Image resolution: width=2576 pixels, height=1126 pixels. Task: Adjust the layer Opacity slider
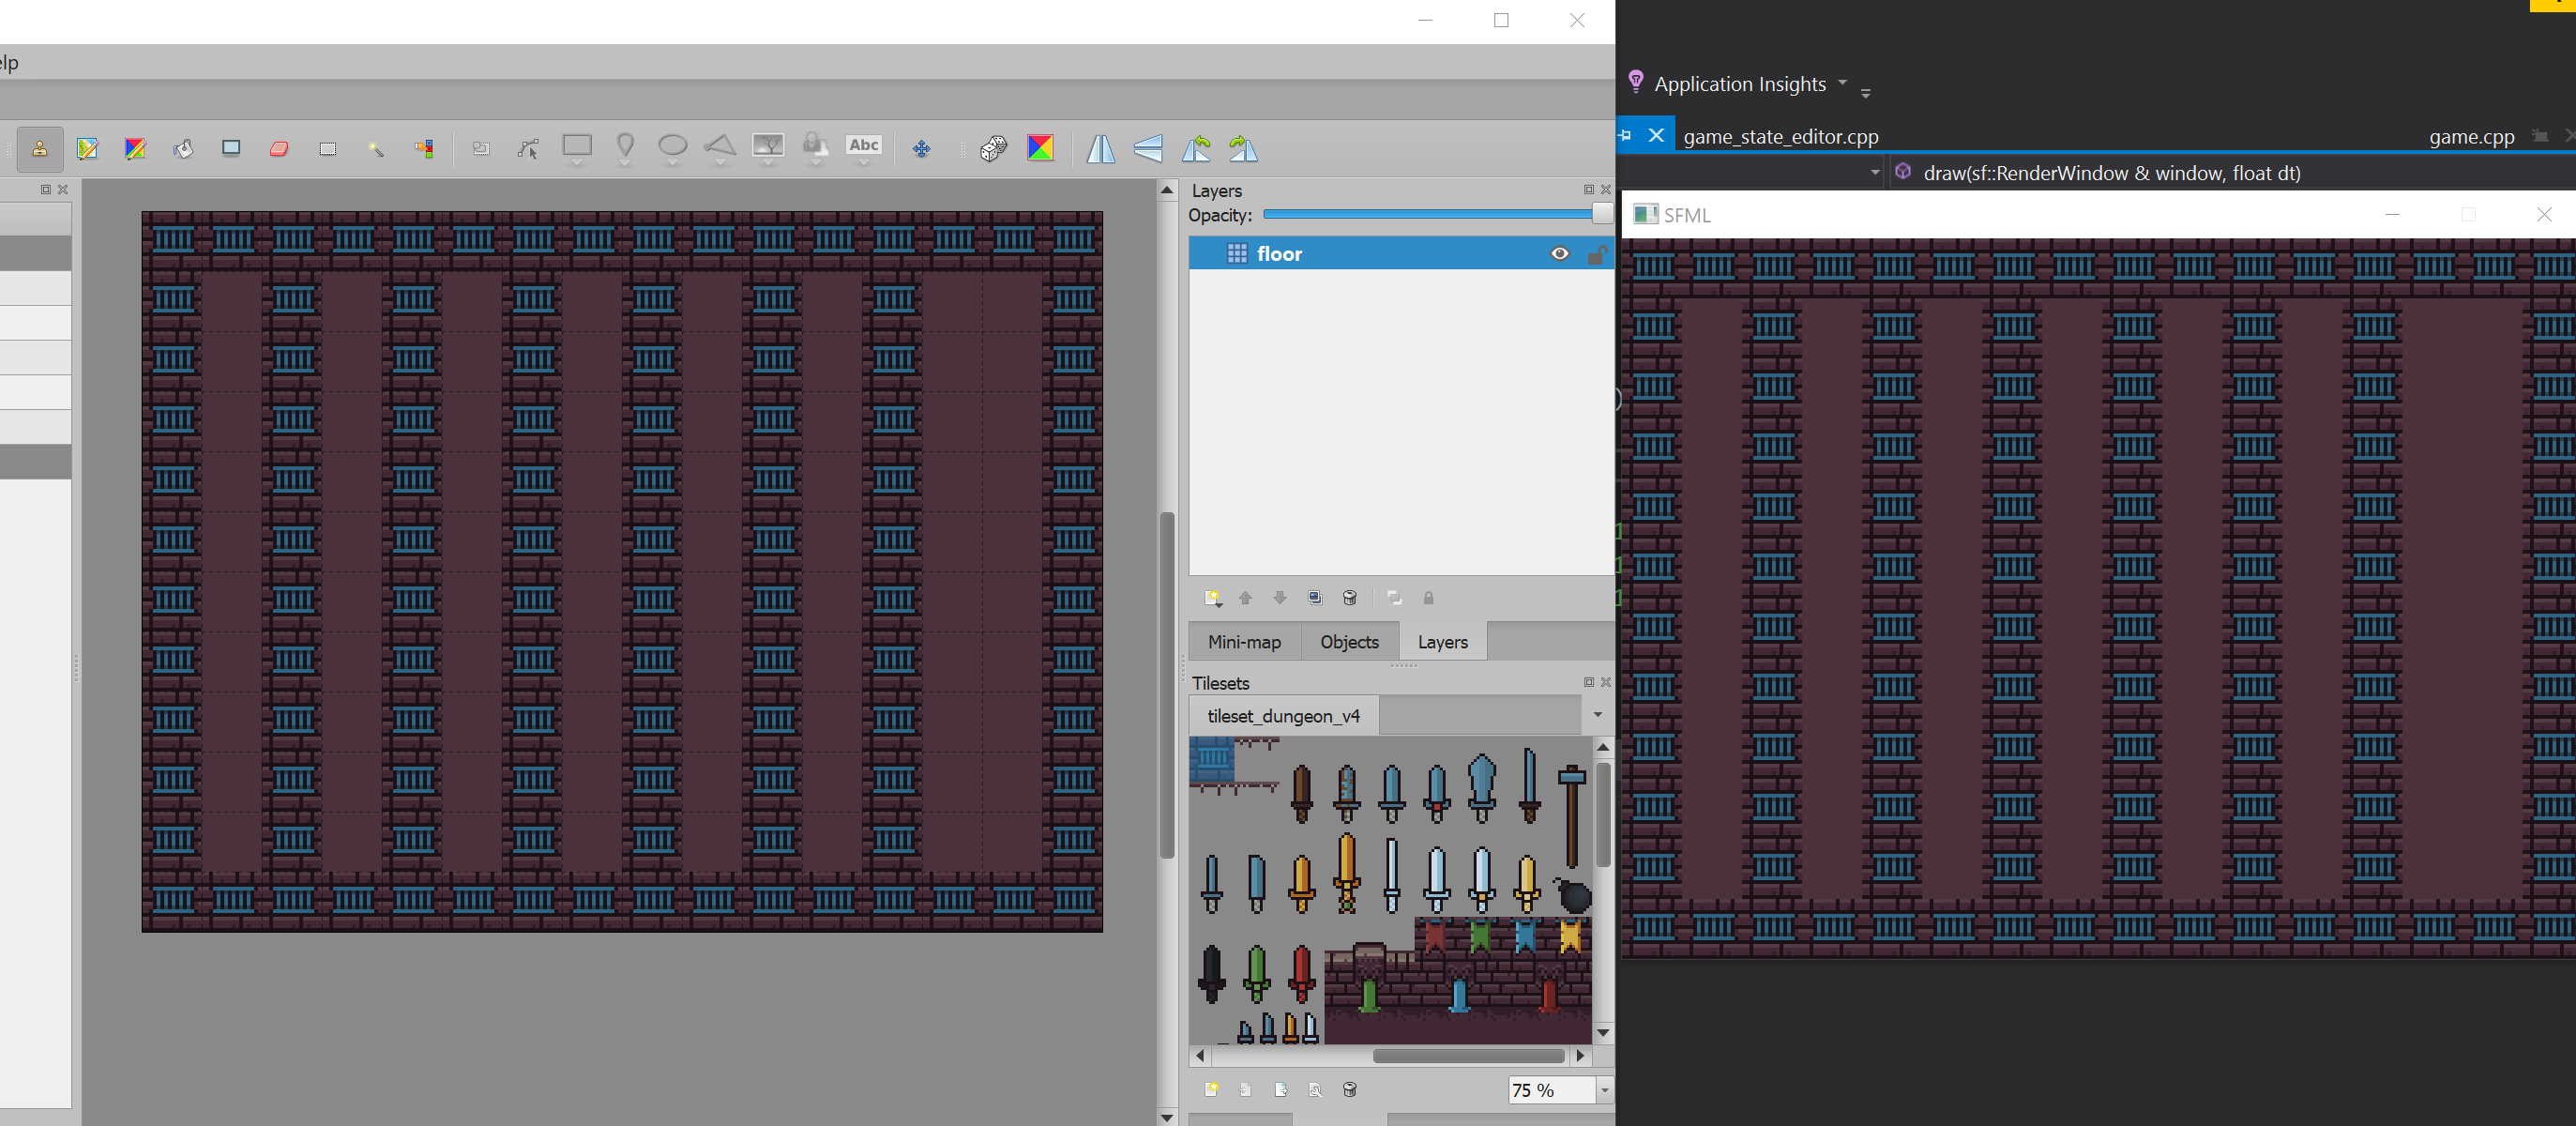click(1601, 214)
